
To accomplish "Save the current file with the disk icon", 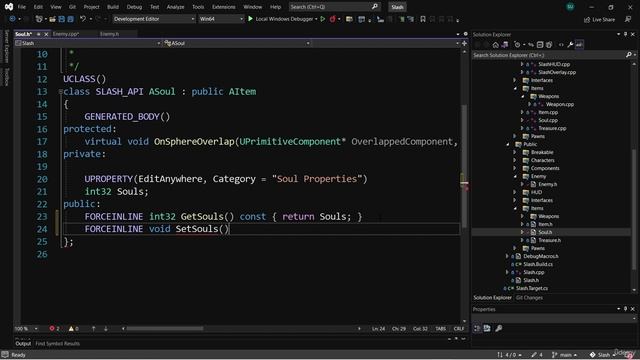I will tap(62, 19).
